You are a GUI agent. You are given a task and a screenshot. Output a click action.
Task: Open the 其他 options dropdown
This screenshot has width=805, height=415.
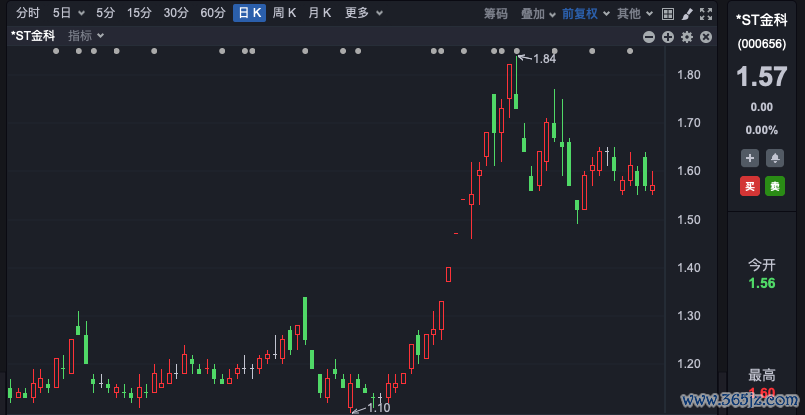point(635,14)
